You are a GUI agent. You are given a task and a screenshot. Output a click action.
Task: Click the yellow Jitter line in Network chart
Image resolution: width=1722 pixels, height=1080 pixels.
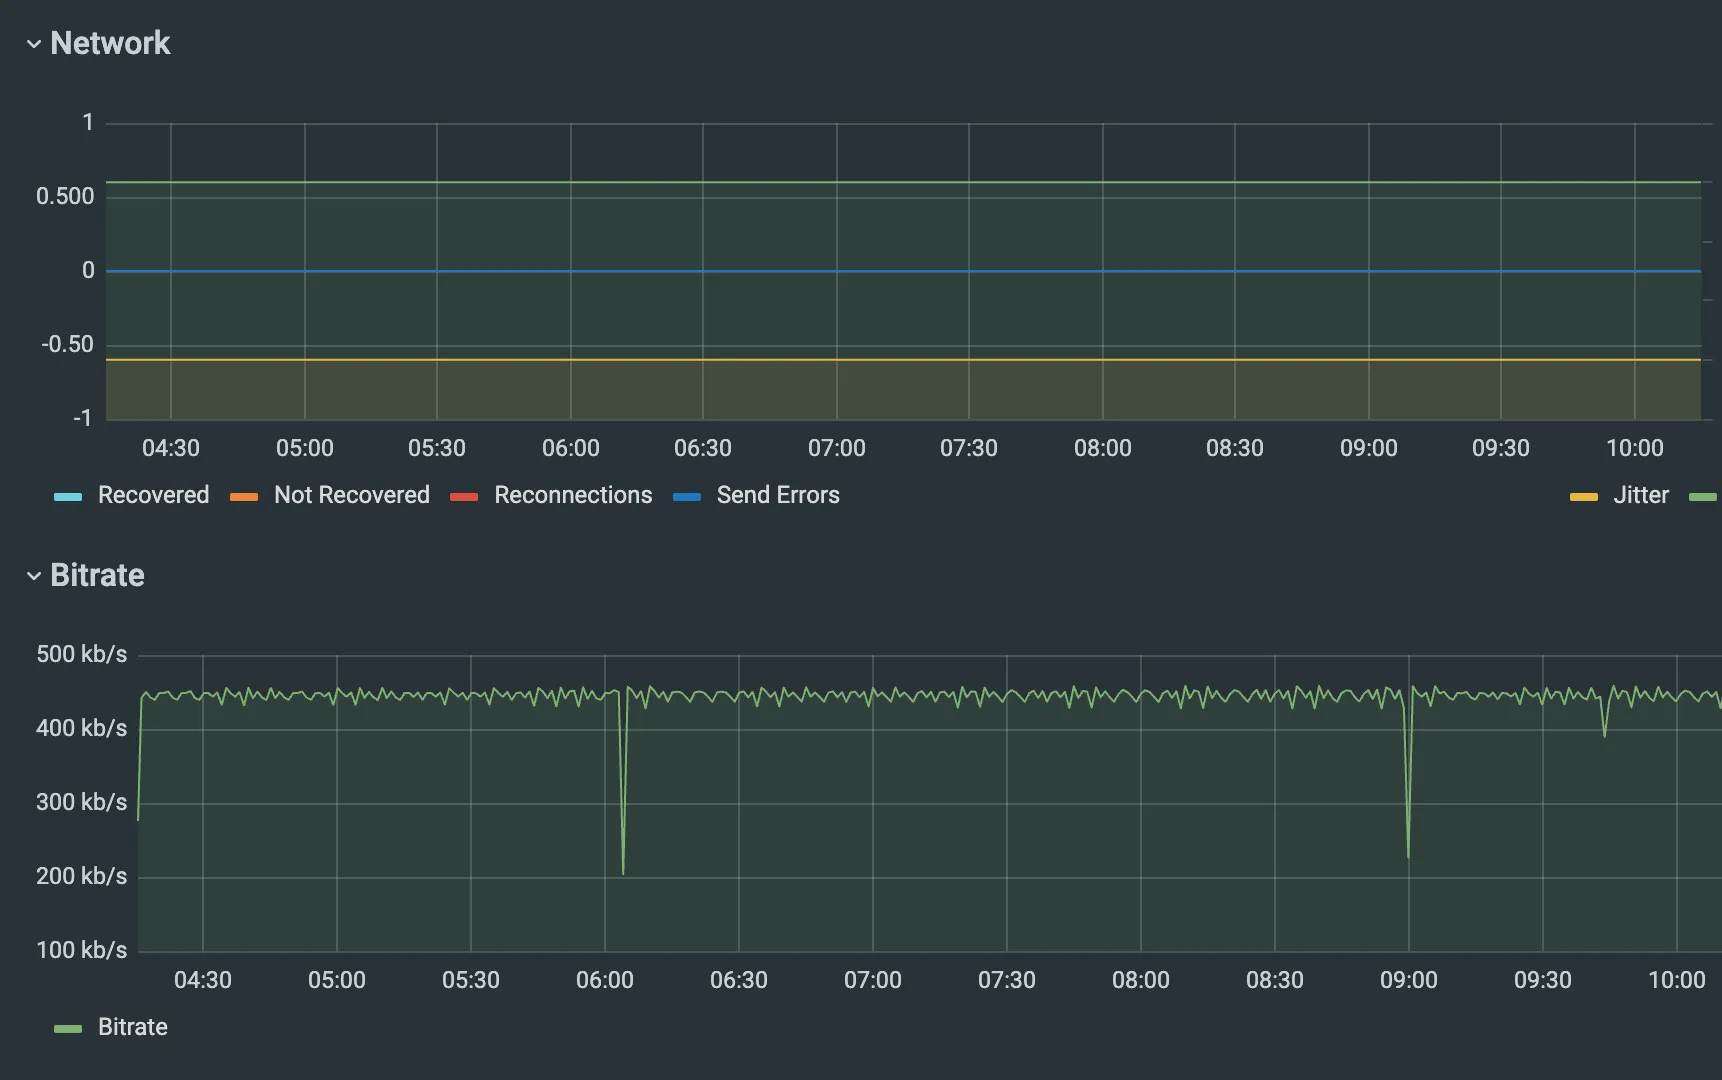pos(903,359)
